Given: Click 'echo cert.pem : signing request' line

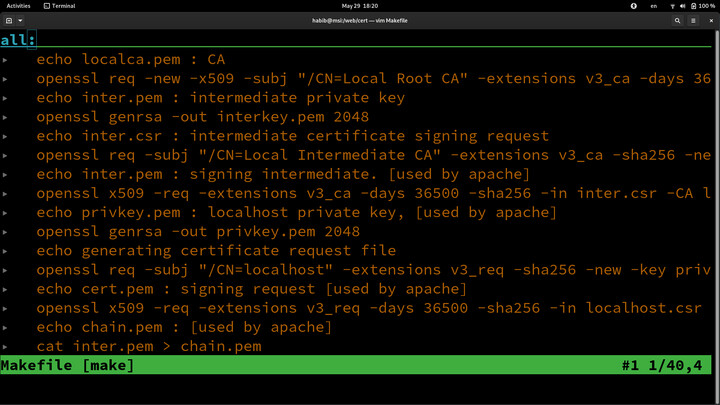Looking at the screenshot, I should 252,289.
